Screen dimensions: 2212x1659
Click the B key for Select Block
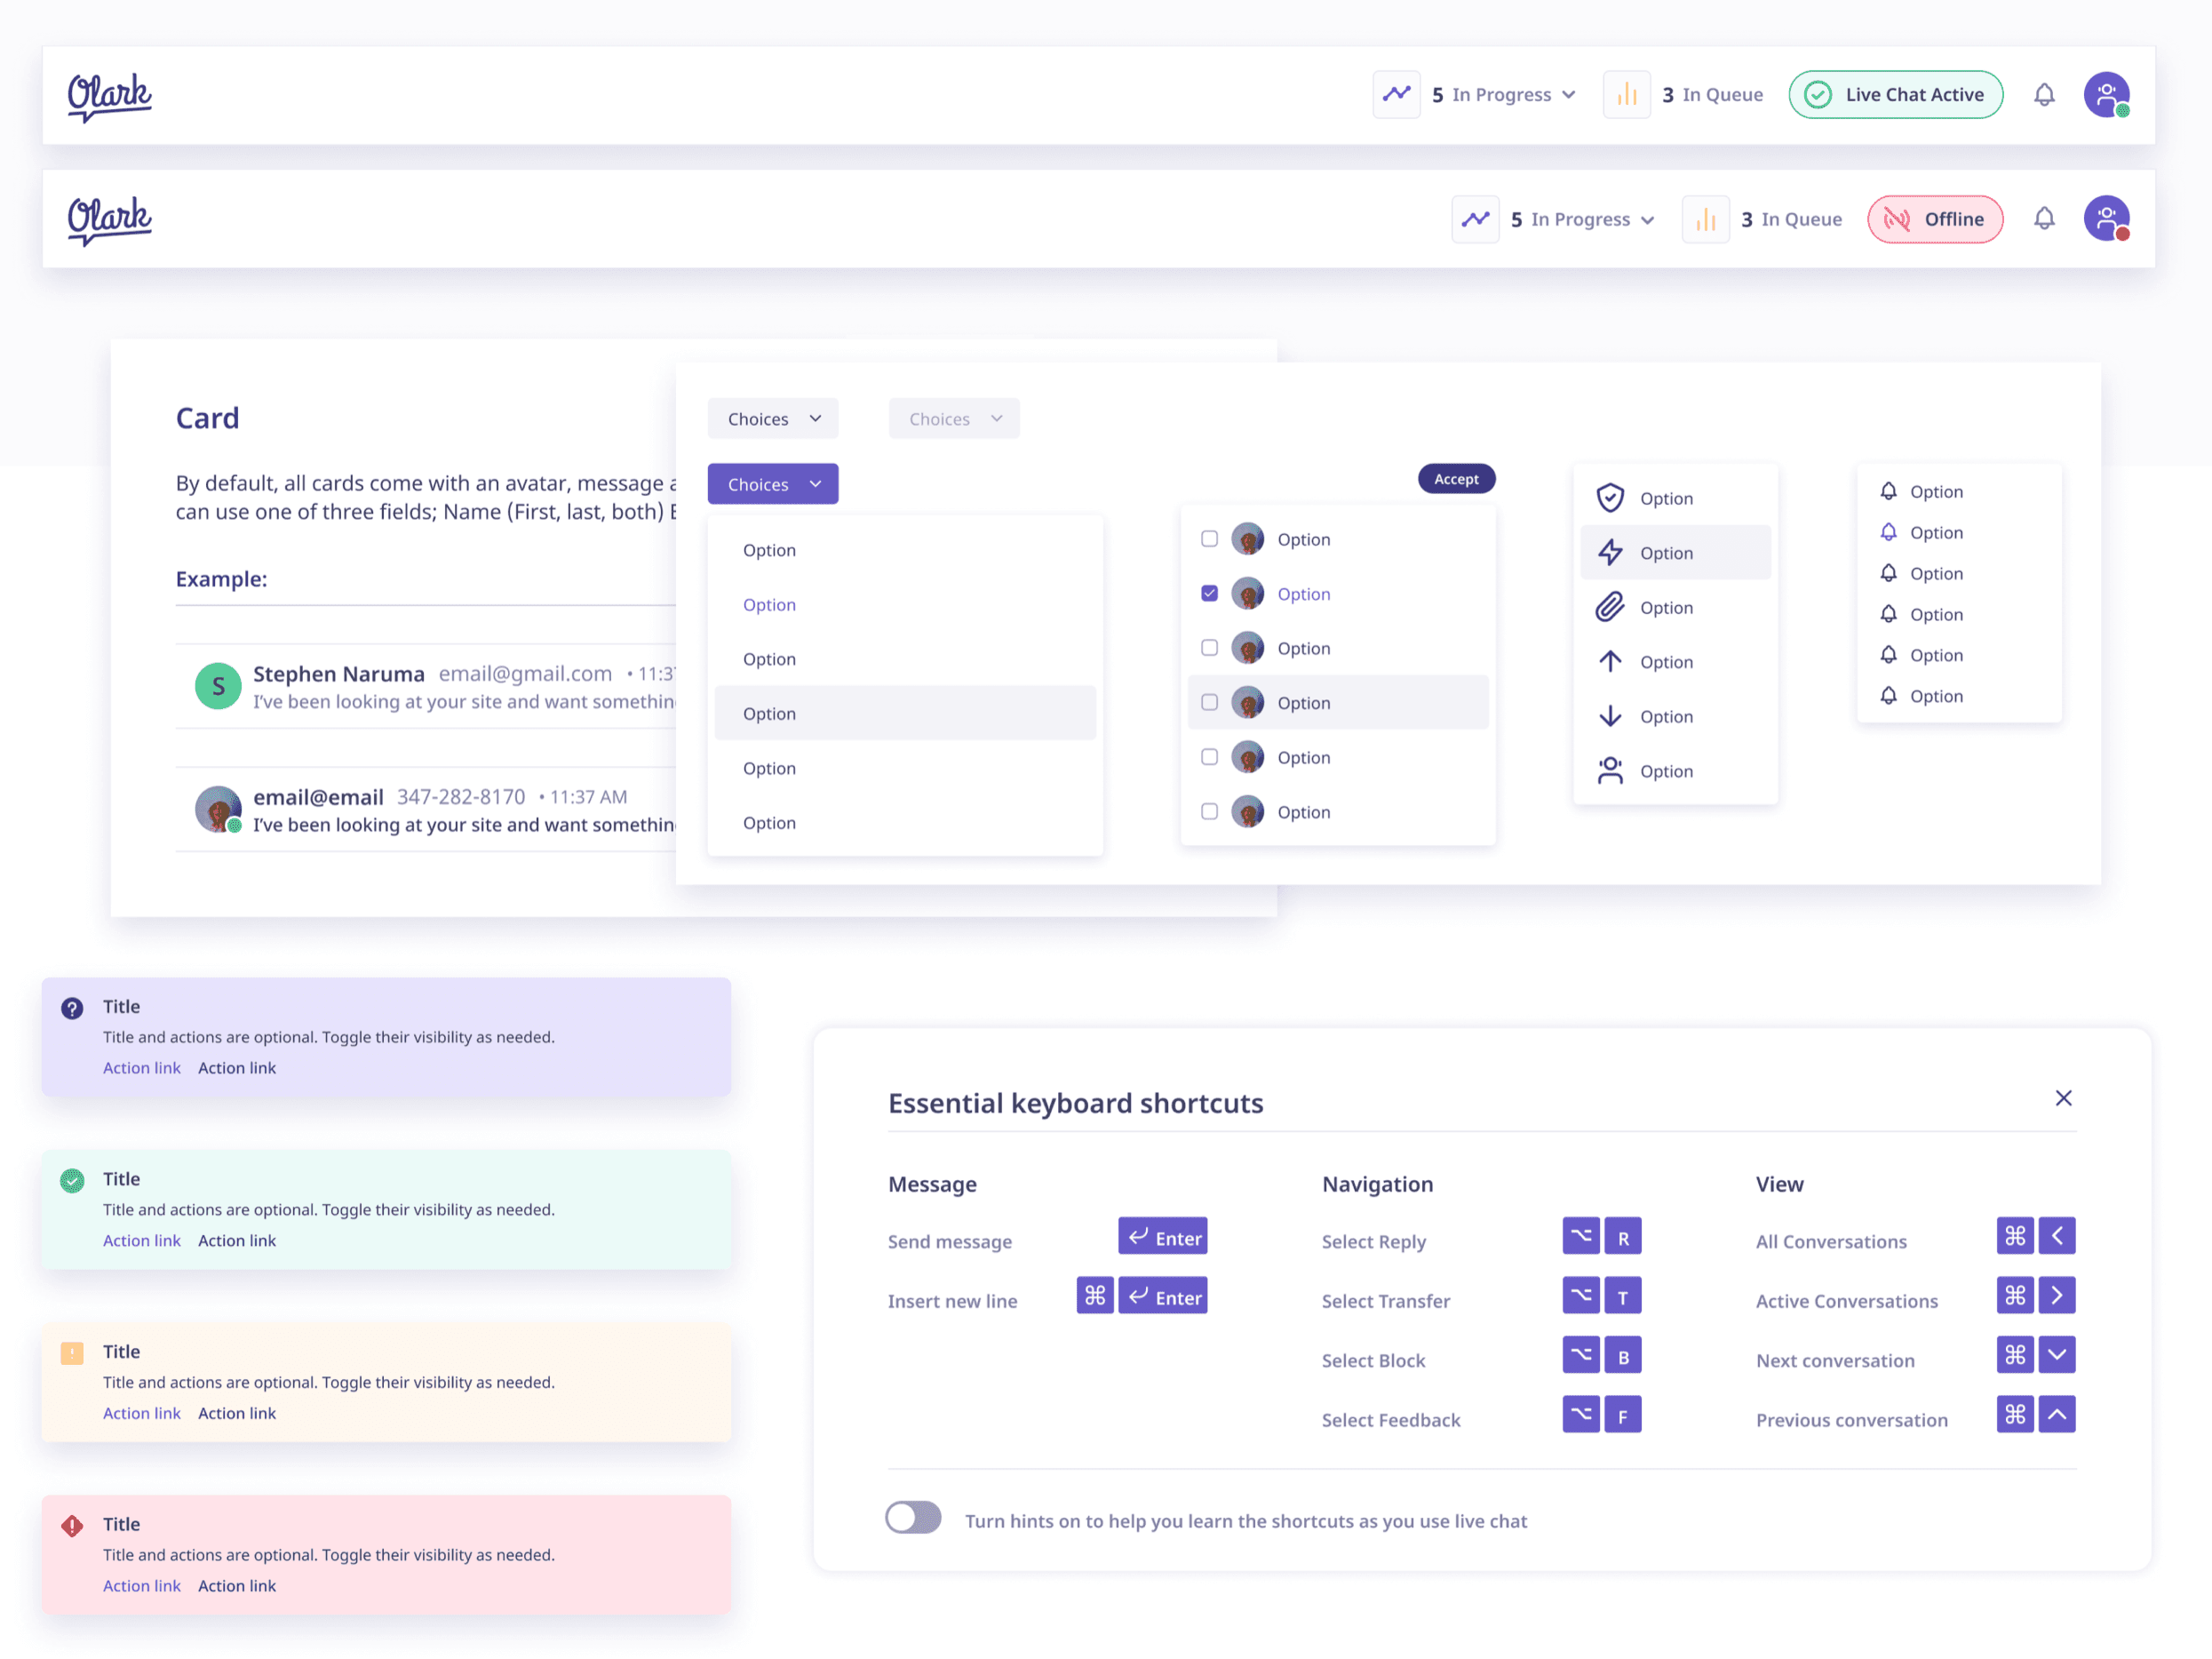1622,1355
